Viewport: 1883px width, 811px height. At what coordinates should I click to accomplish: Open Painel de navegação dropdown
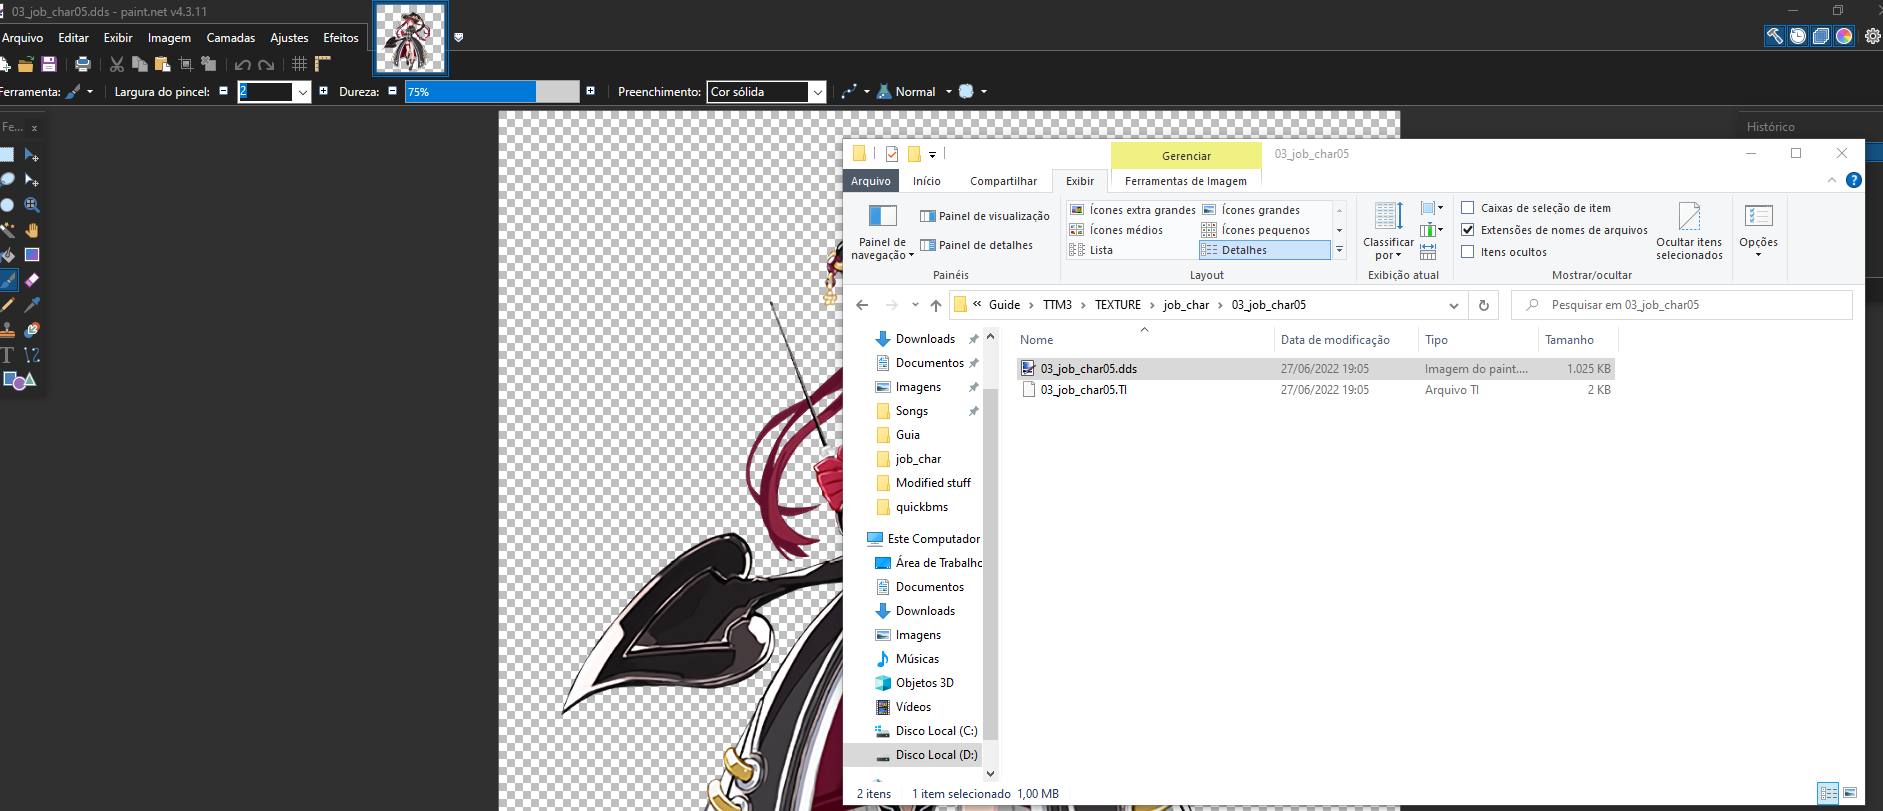tap(882, 232)
